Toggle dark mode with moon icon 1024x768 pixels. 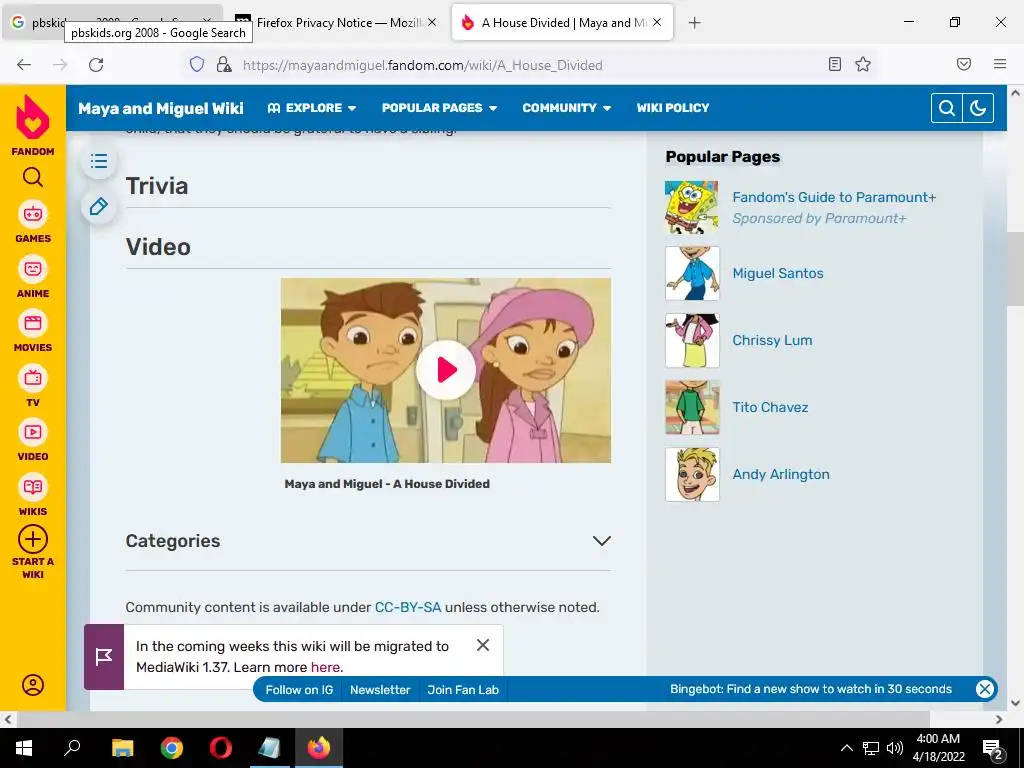[x=978, y=108]
